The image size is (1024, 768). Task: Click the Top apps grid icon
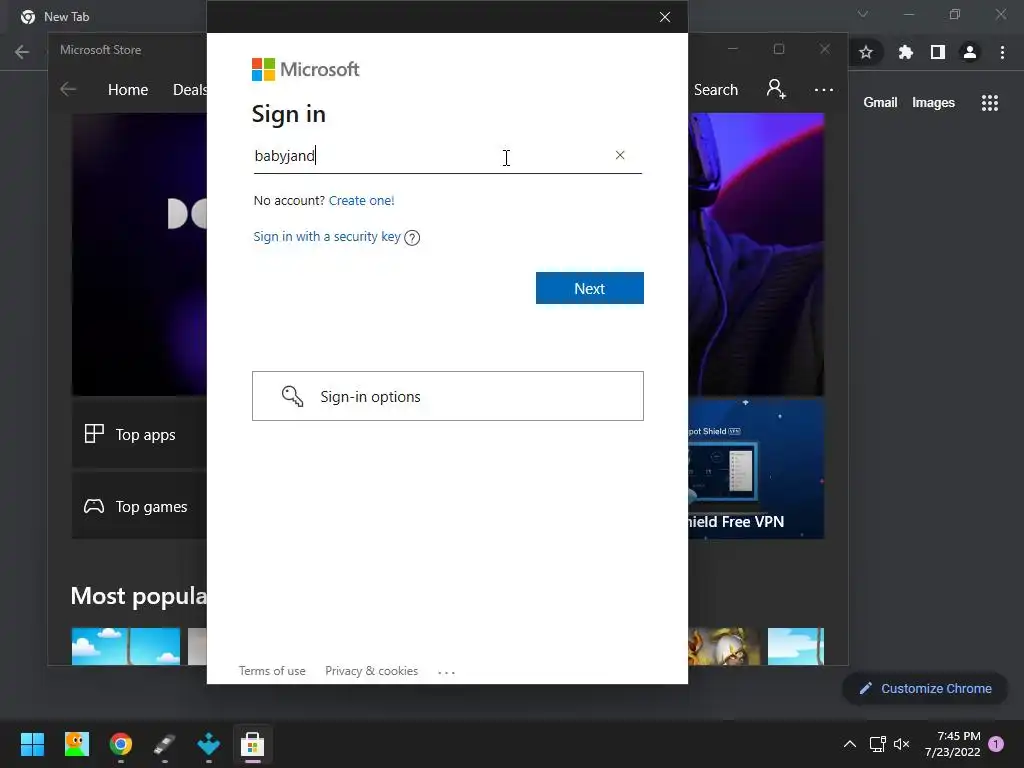(94, 434)
